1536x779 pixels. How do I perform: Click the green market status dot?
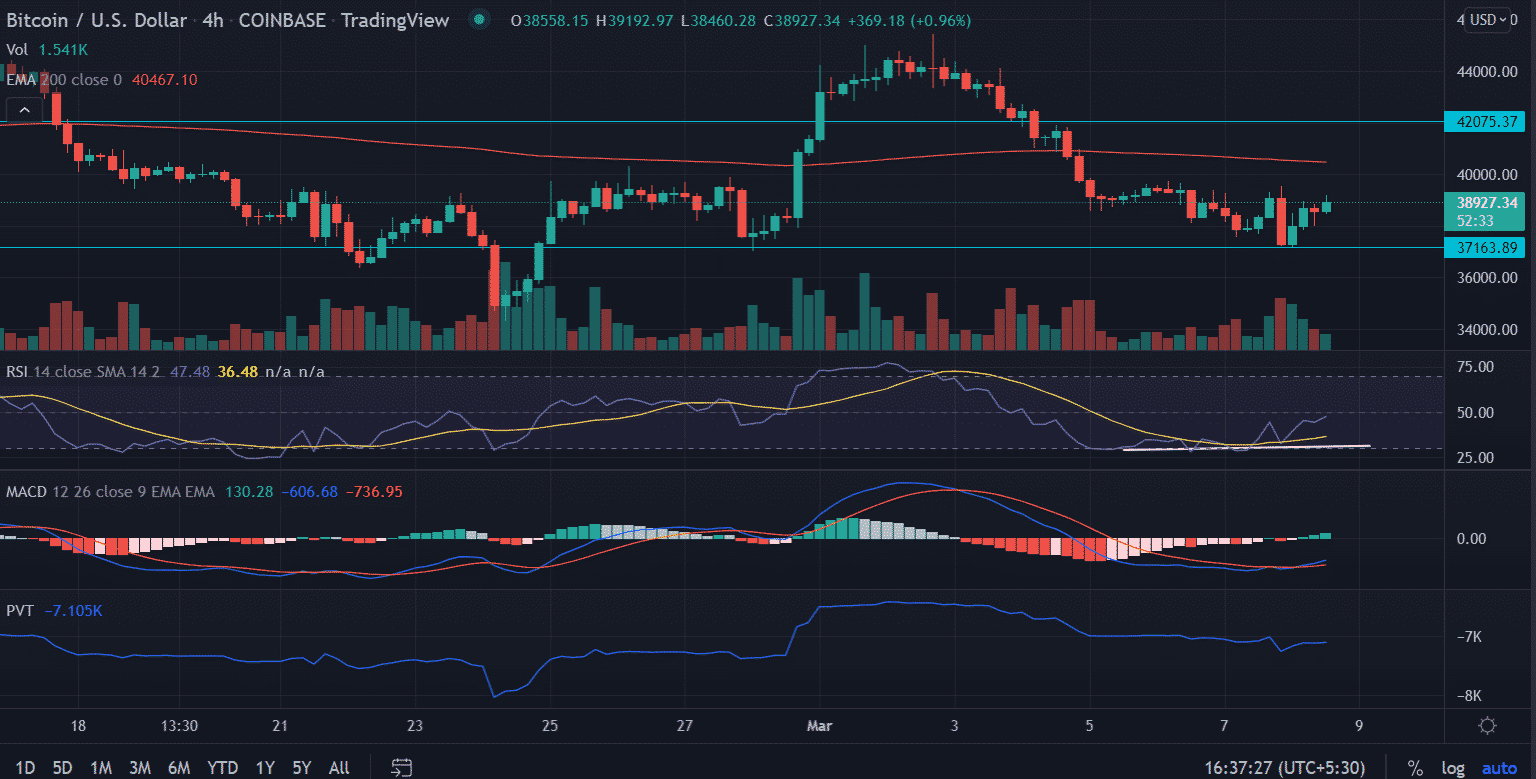click(x=480, y=20)
